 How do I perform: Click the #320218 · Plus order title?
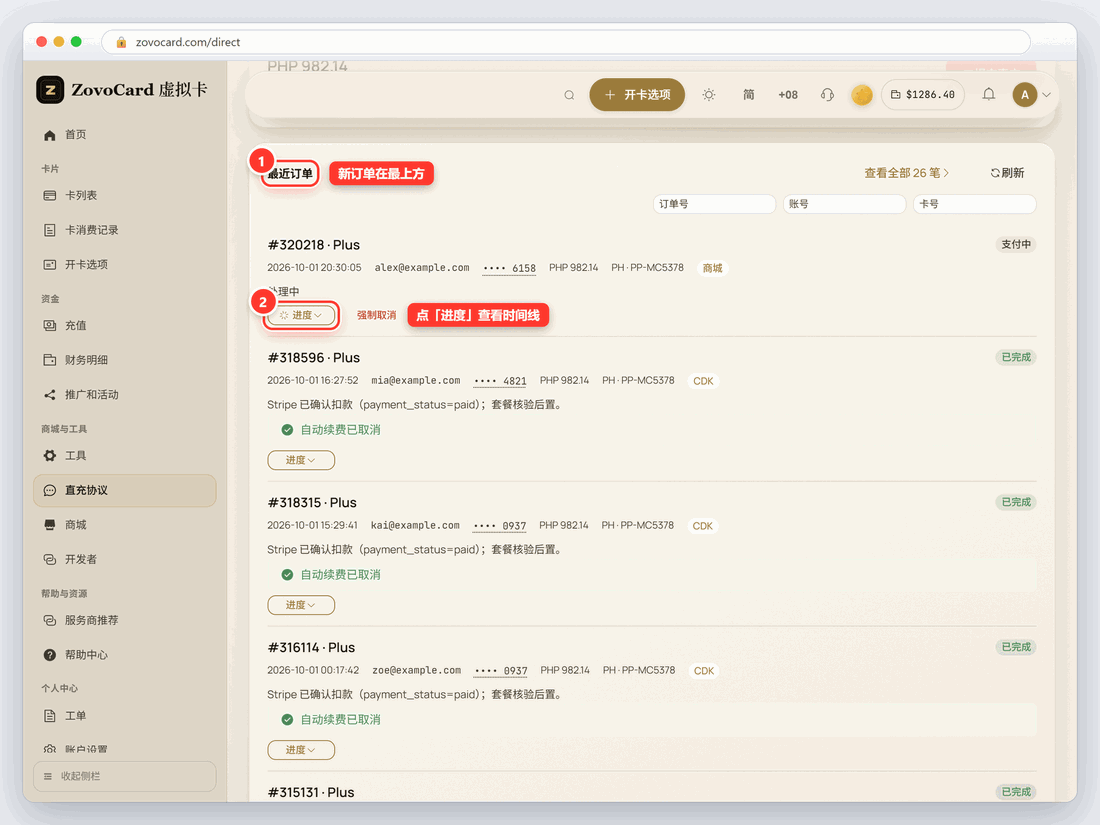[x=314, y=245]
